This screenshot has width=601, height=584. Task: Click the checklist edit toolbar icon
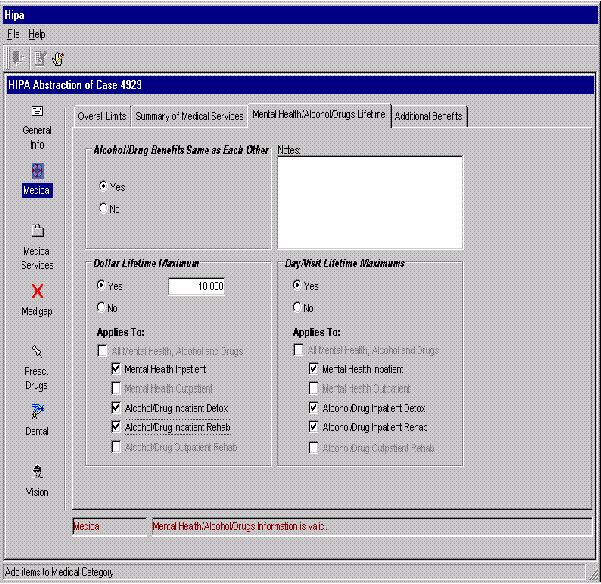pos(38,59)
